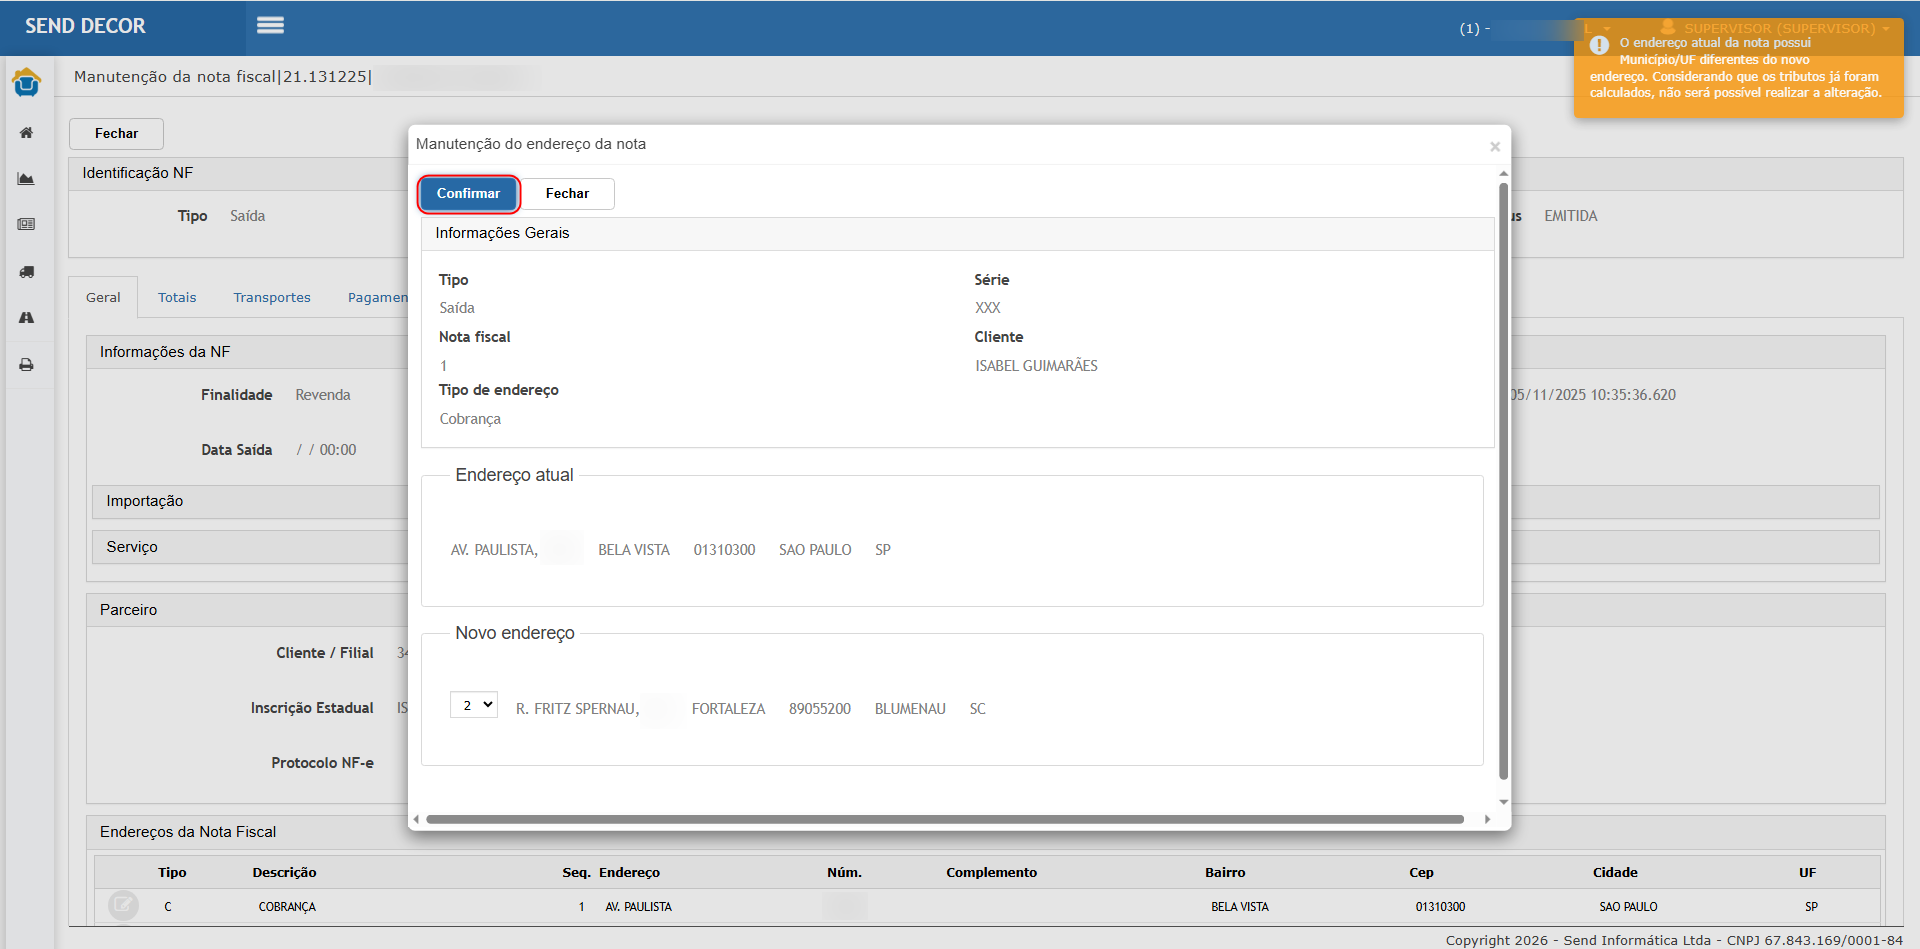
Task: Click the newspaper icon in the sidebar
Action: pyautogui.click(x=27, y=225)
